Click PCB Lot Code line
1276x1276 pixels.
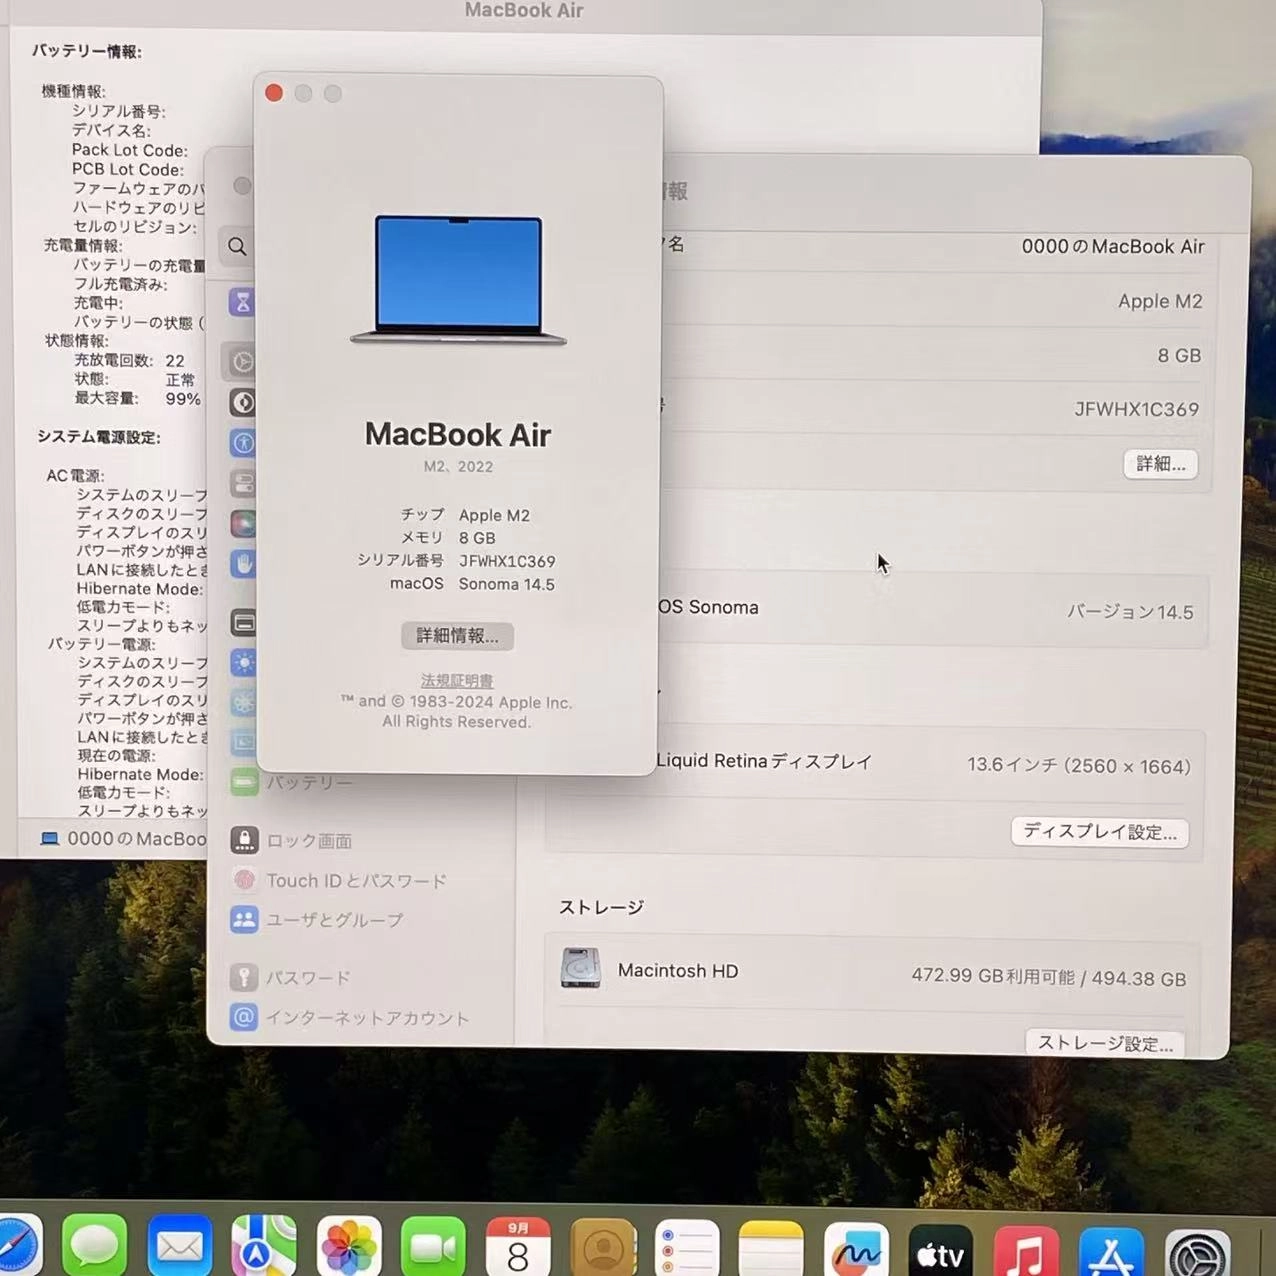(x=127, y=169)
